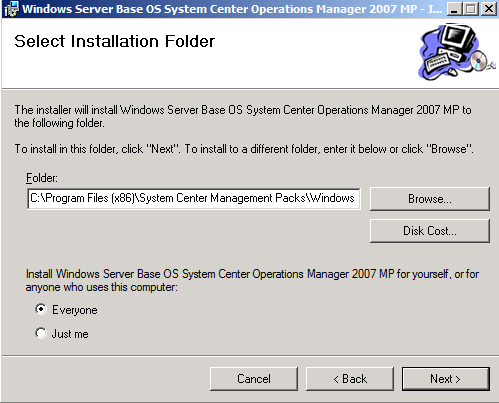Cancel the installation

pyautogui.click(x=254, y=379)
